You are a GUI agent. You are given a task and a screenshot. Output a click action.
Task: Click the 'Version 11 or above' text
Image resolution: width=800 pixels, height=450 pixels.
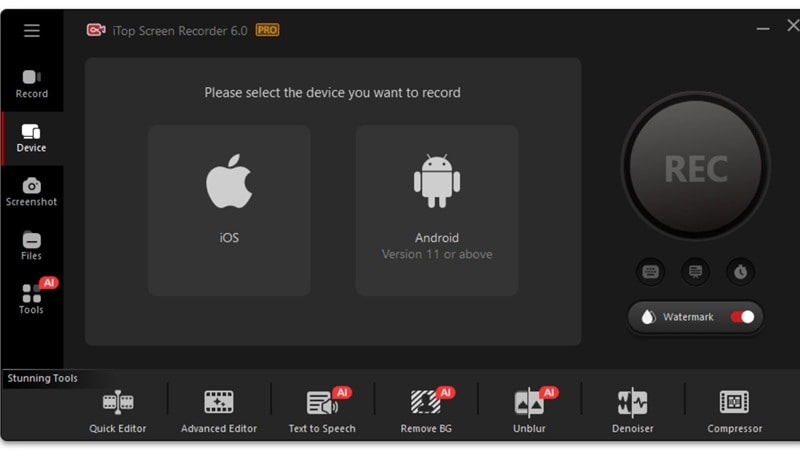pyautogui.click(x=437, y=254)
